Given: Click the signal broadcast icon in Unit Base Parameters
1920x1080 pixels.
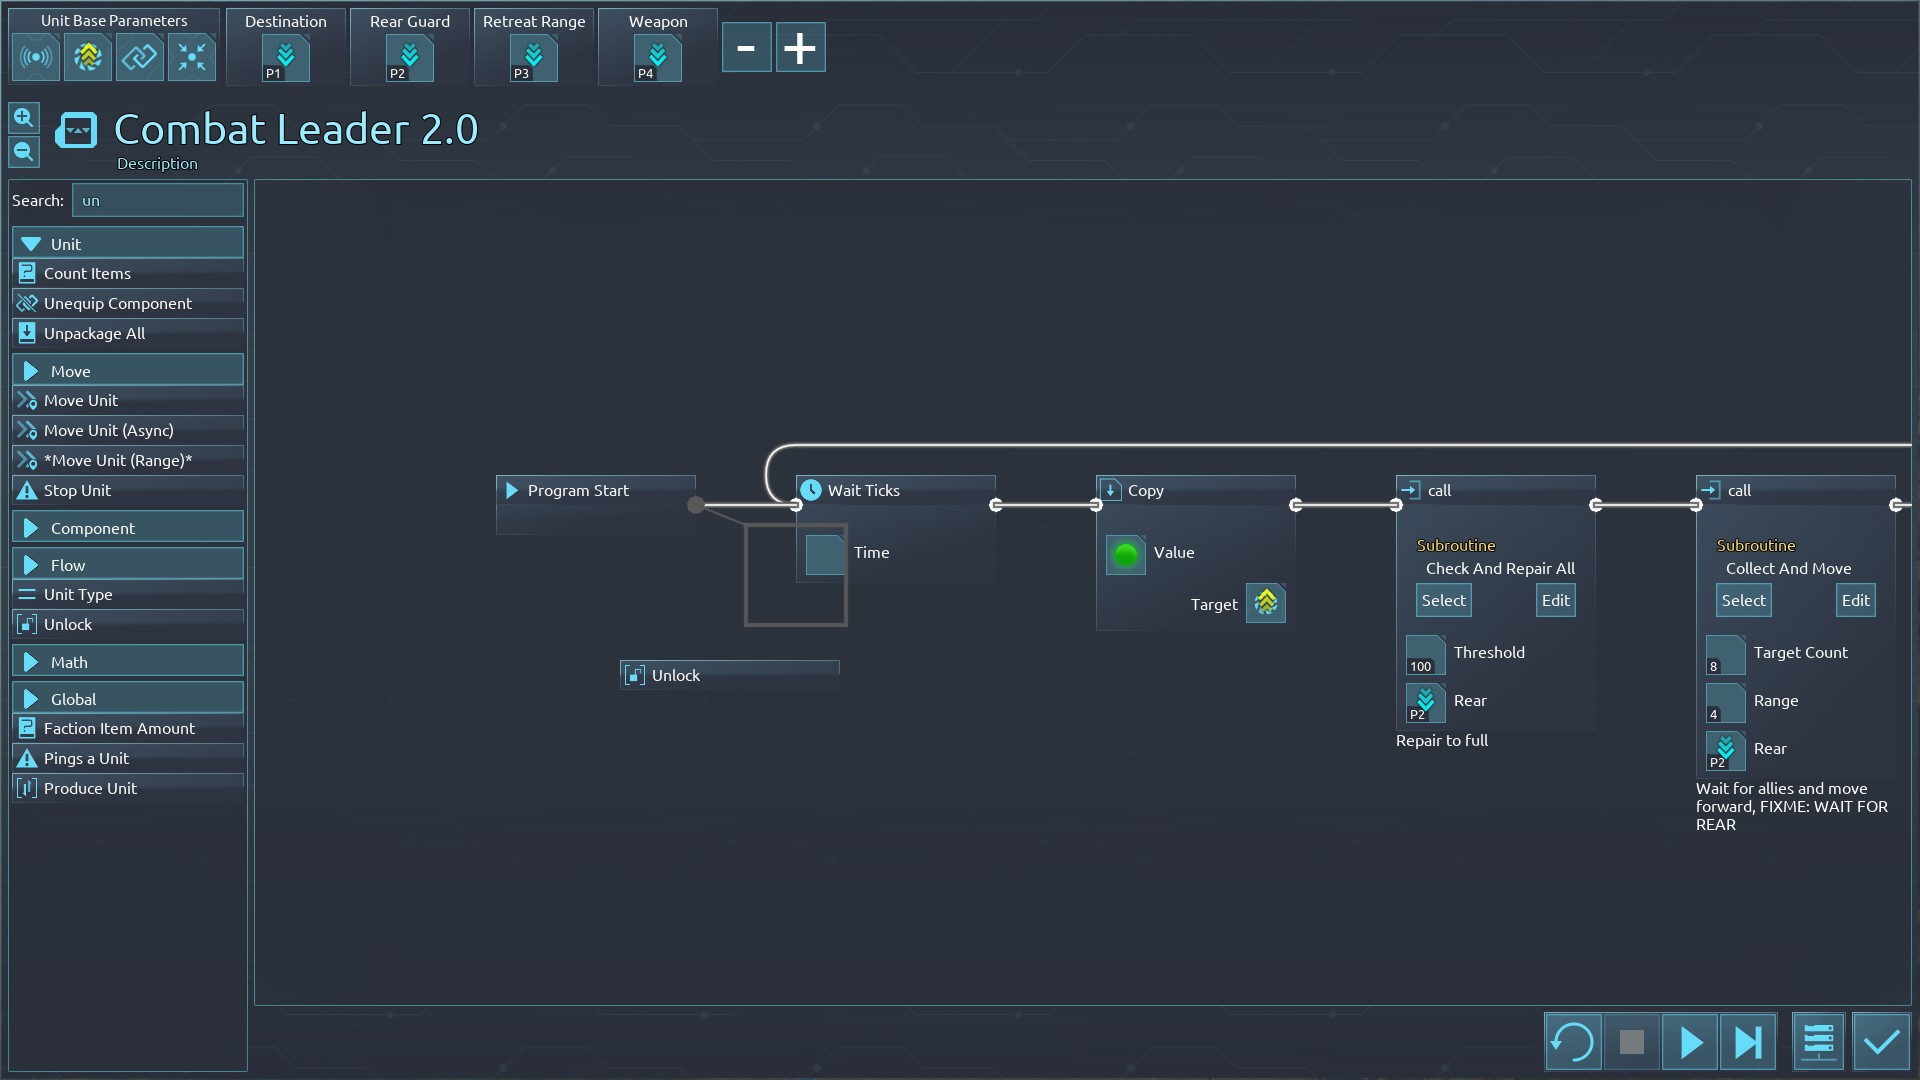Looking at the screenshot, I should (36, 57).
